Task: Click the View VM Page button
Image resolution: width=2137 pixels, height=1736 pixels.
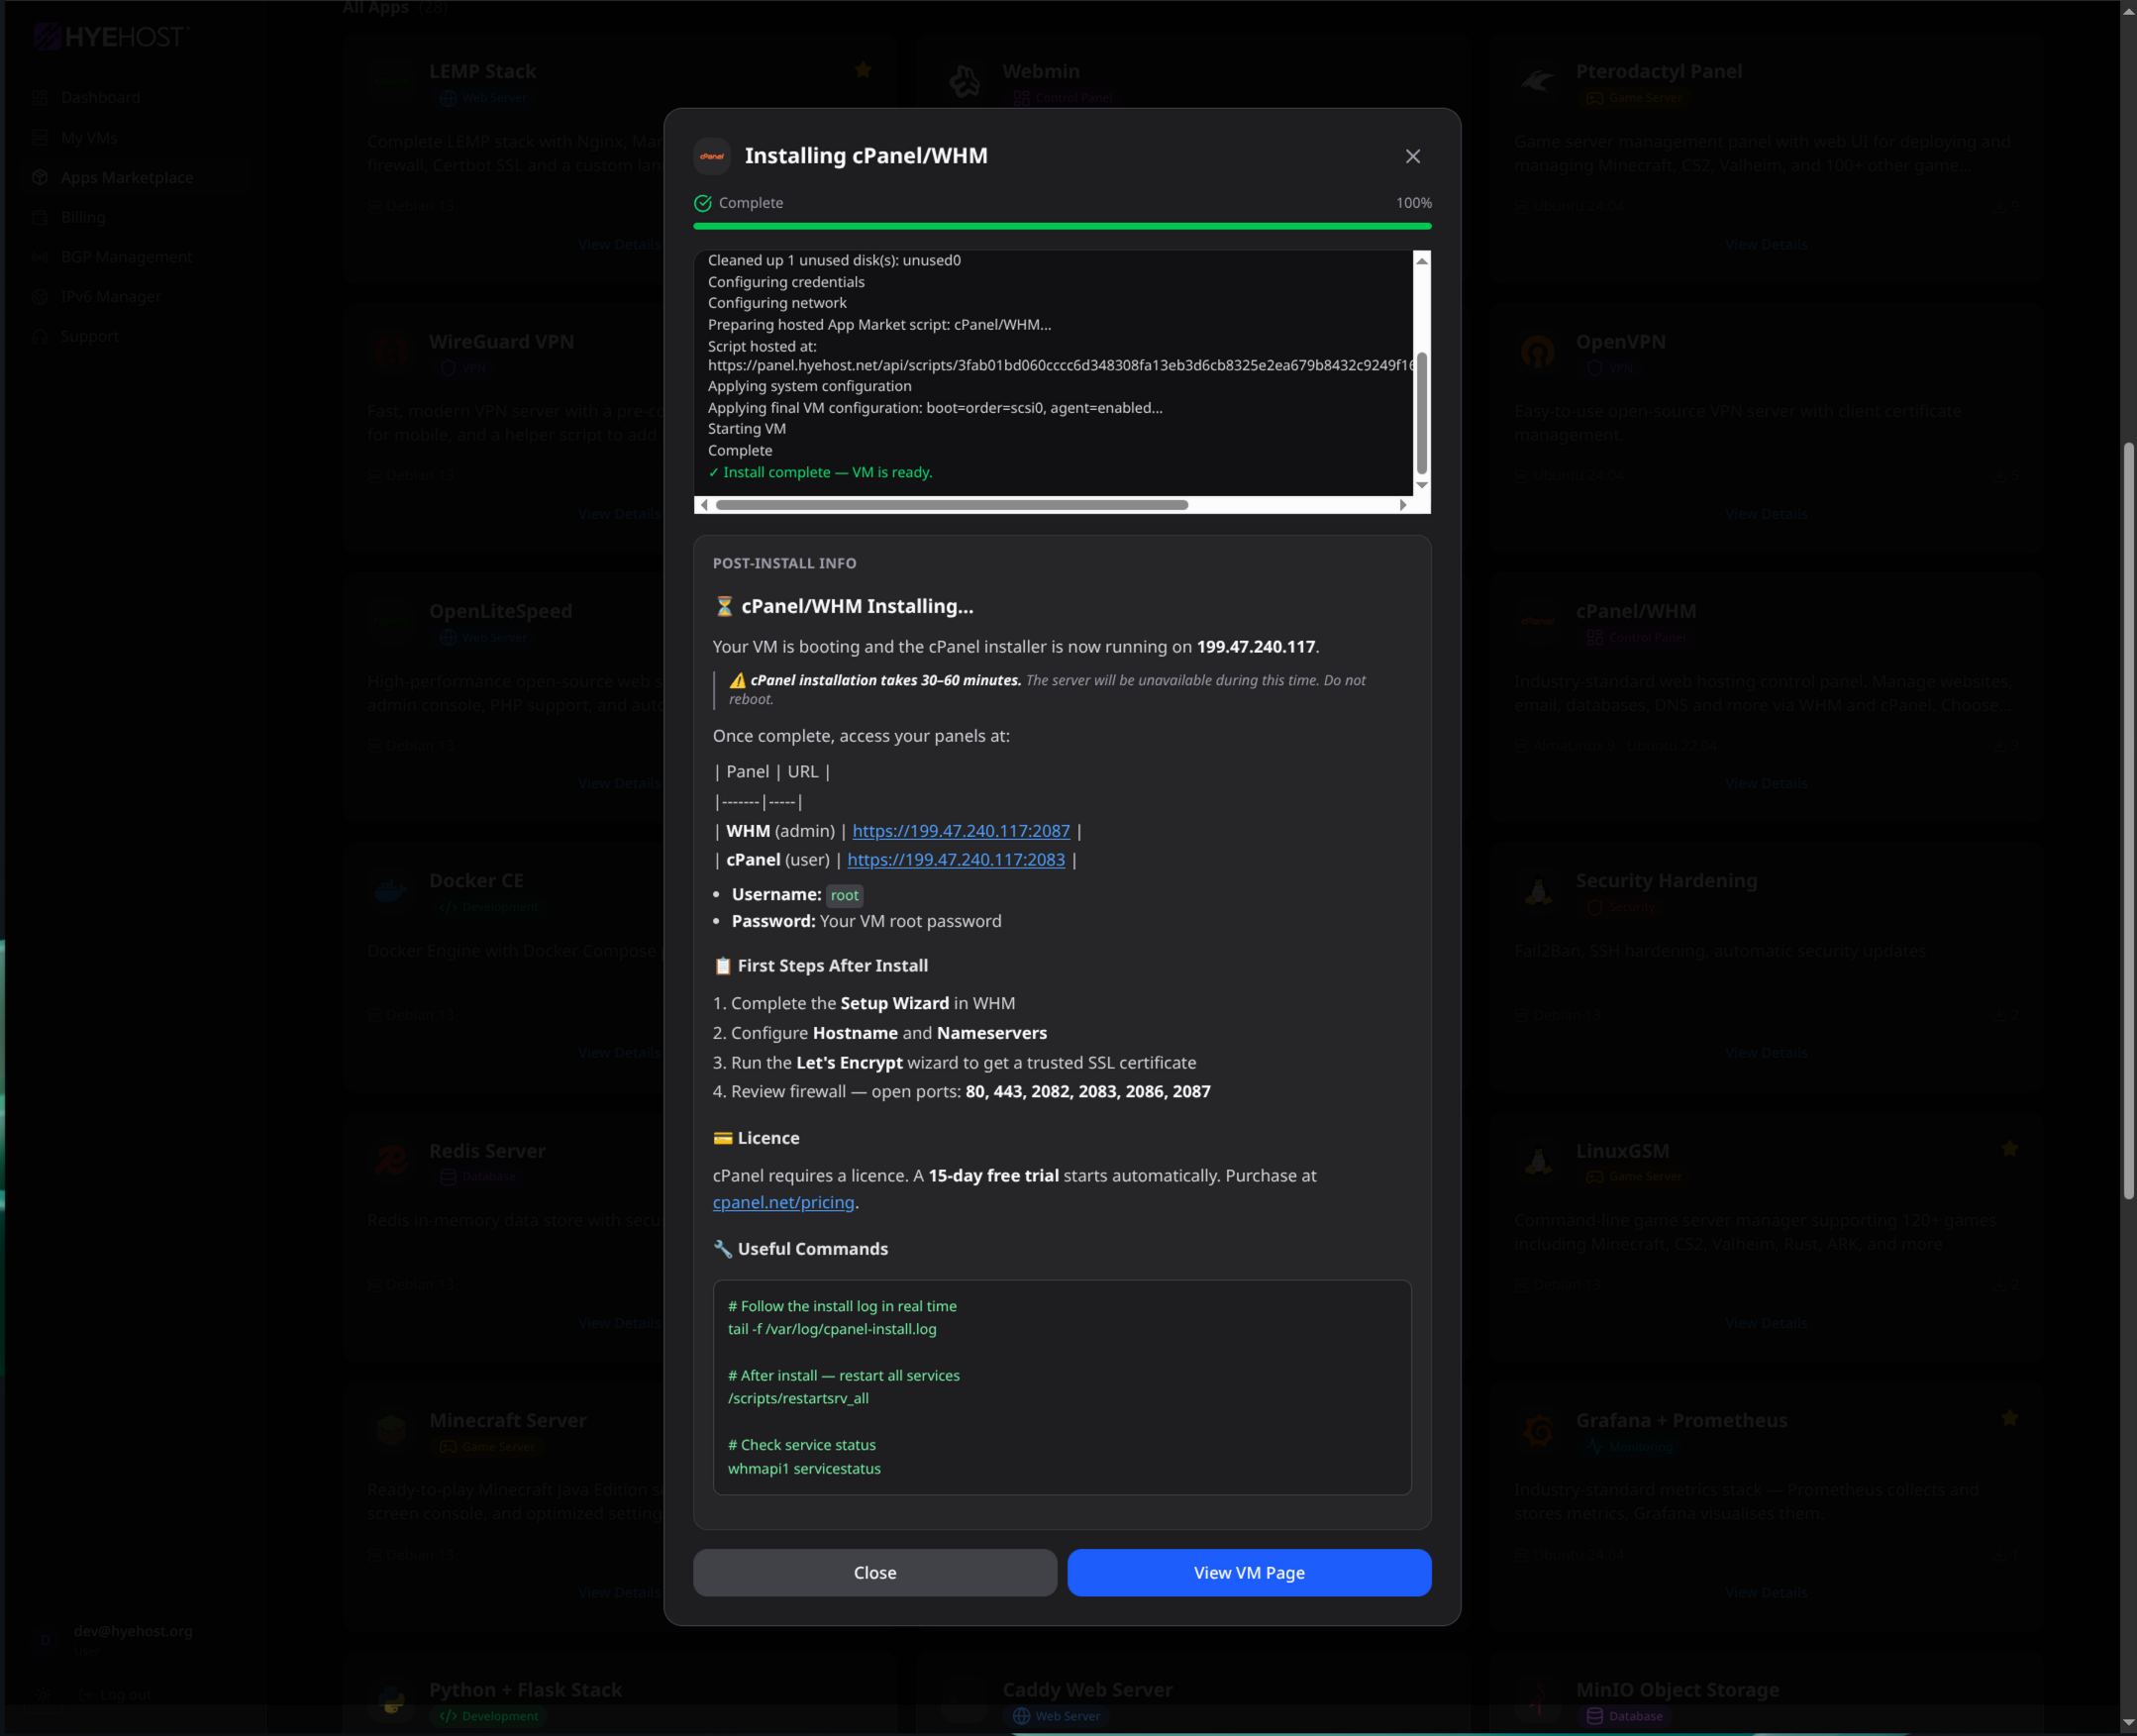Action: (1248, 1572)
